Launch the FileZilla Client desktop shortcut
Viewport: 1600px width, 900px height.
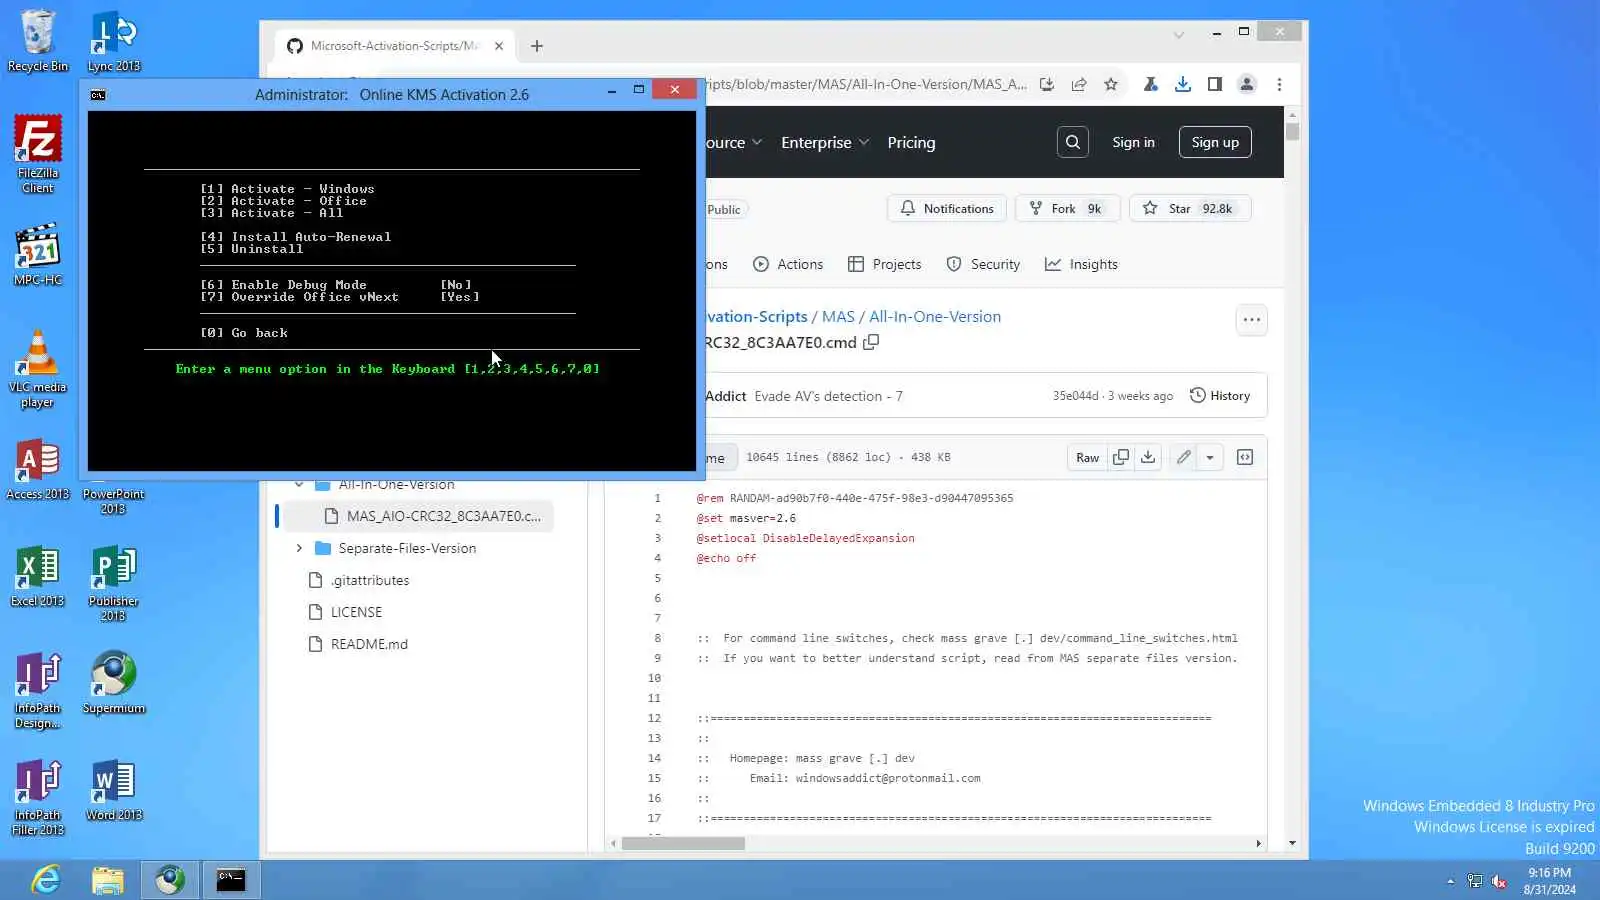click(x=38, y=154)
